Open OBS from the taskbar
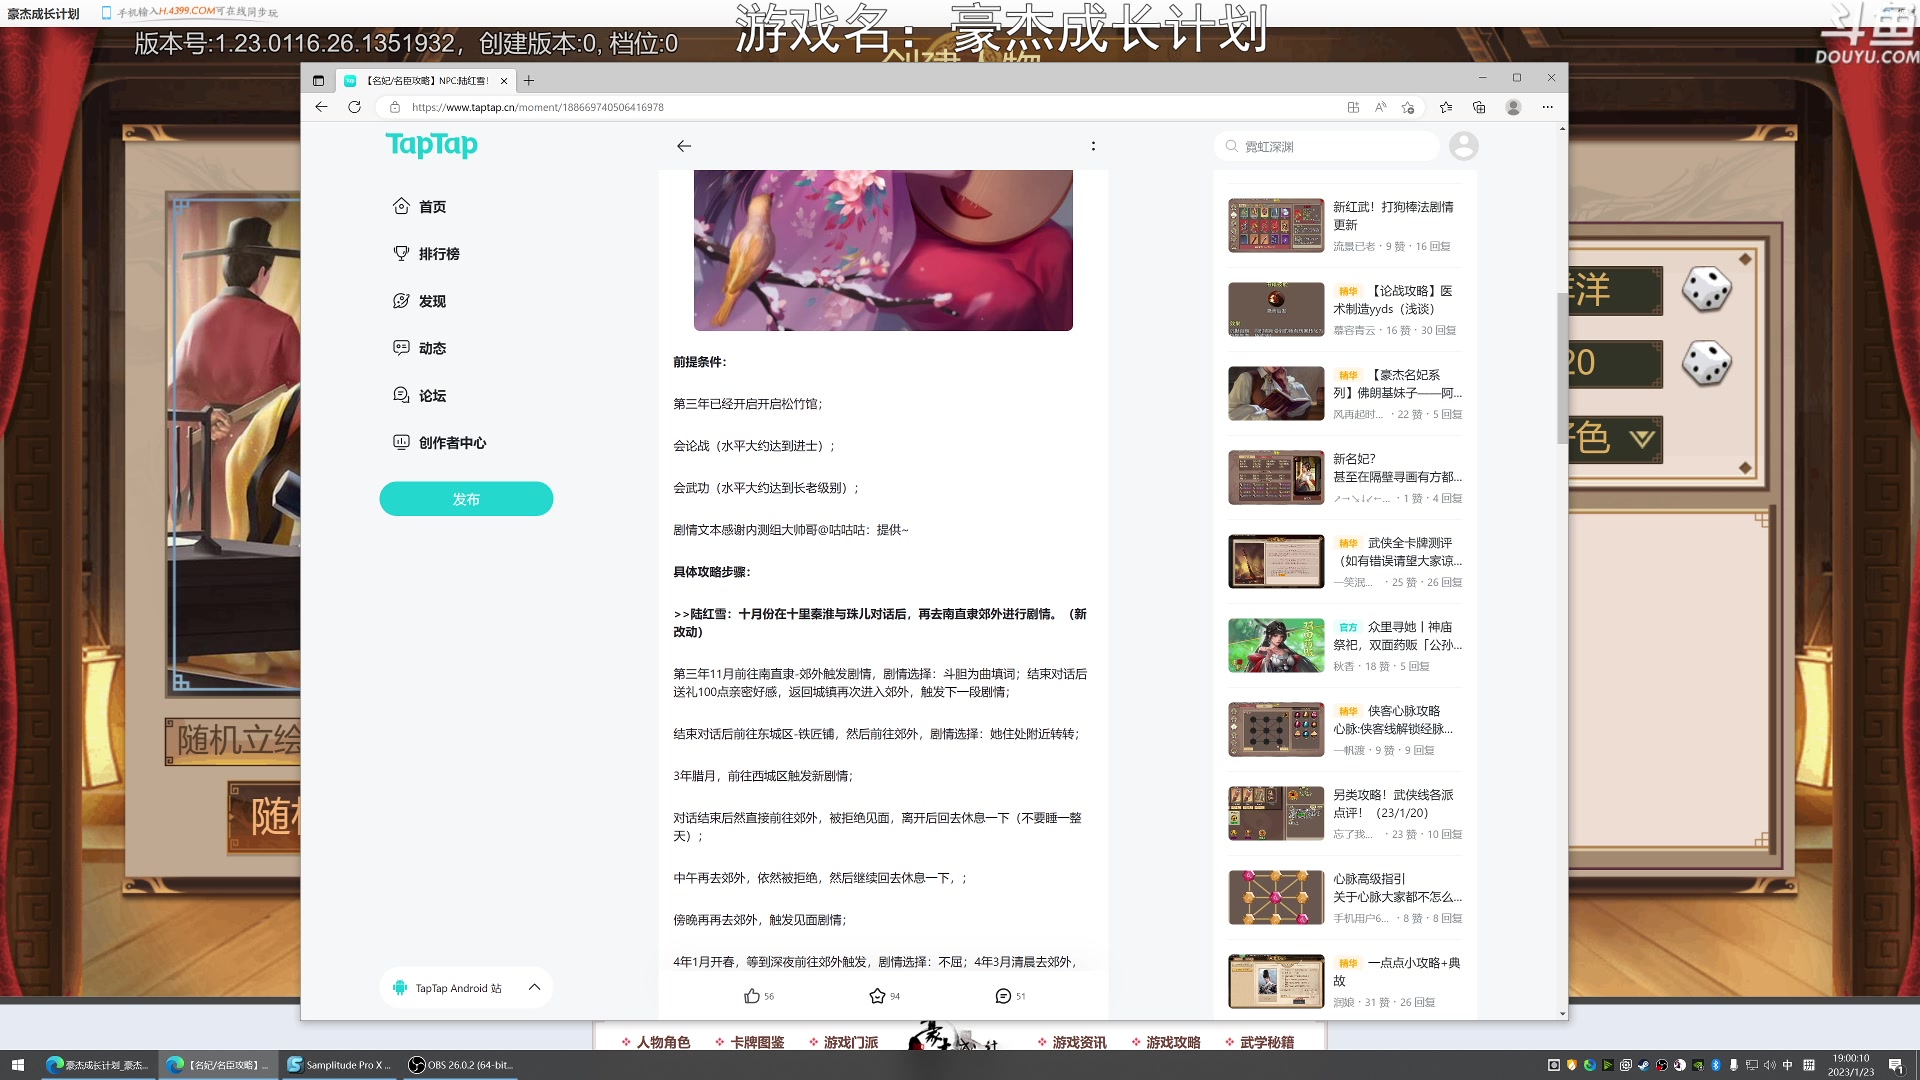The image size is (1920, 1080). tap(461, 1065)
